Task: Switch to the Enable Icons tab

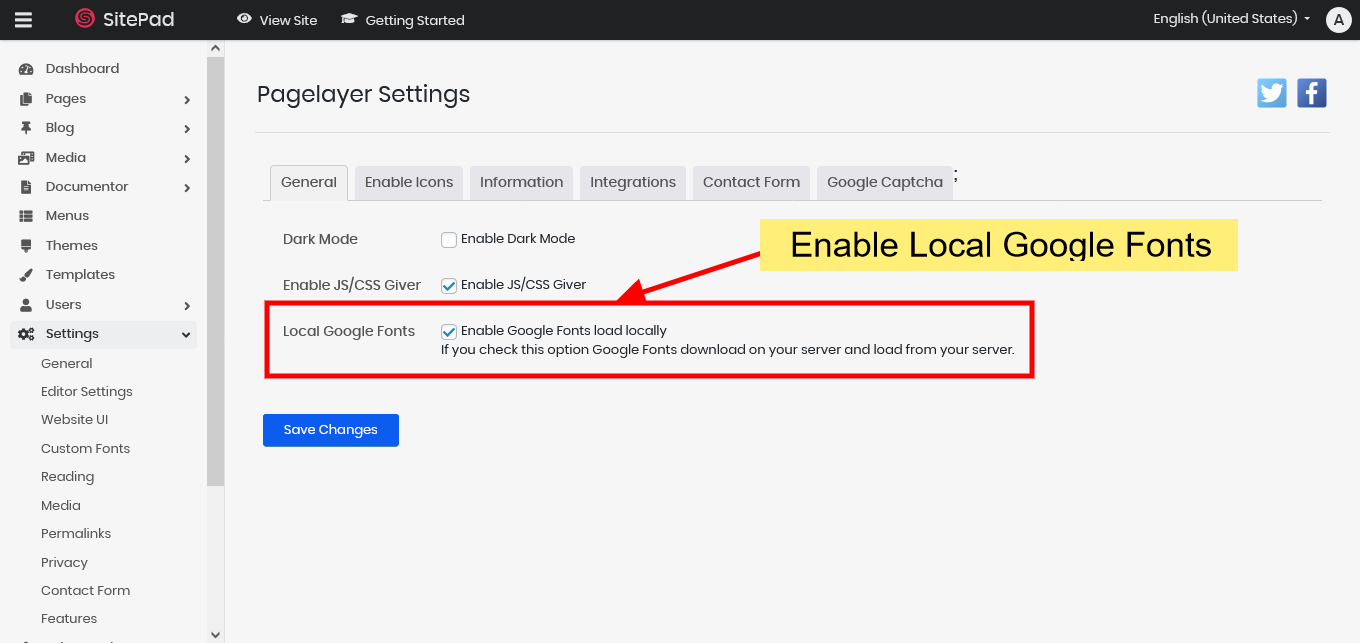Action: point(409,183)
